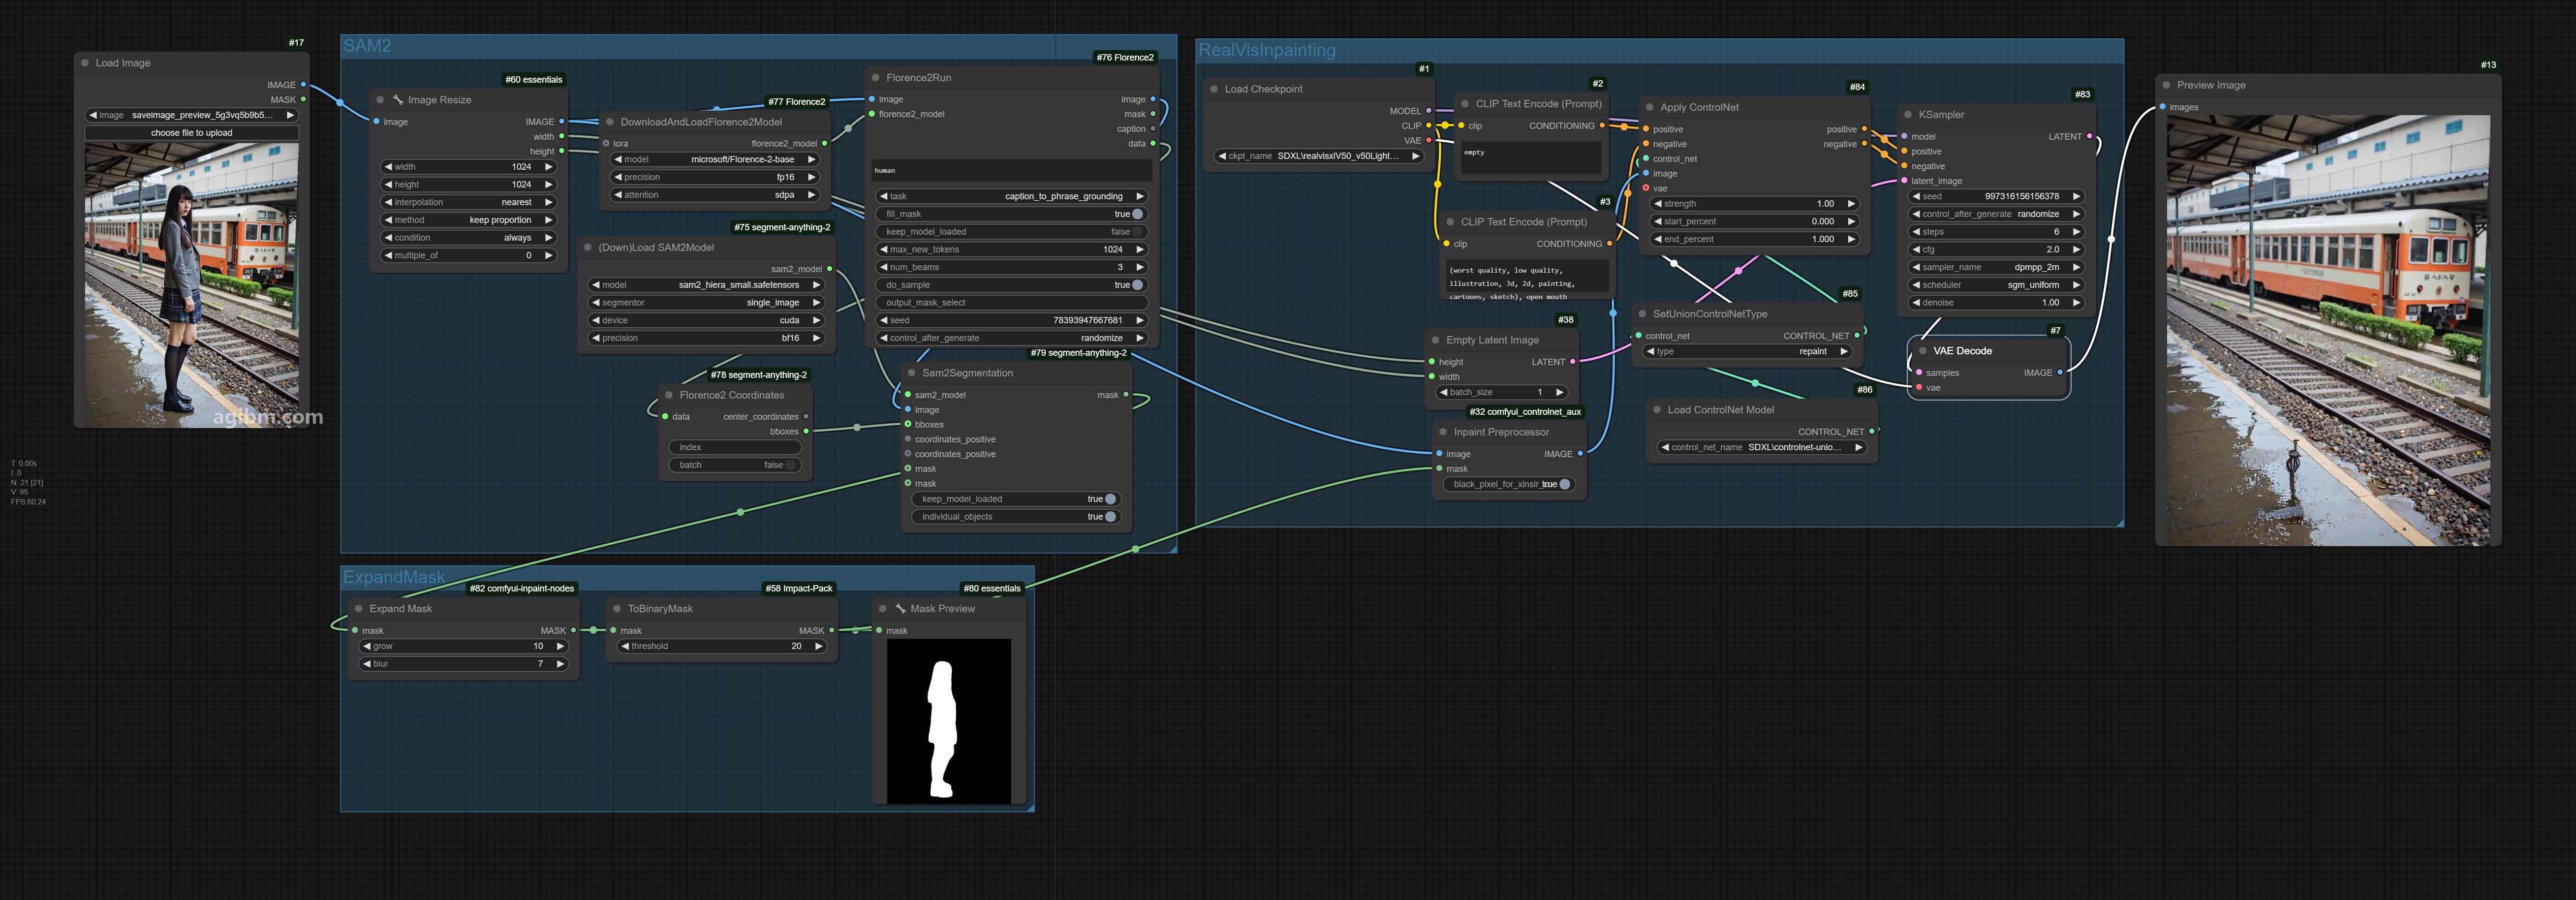
Task: Increase Expand Mask grow value with right arrow
Action: [x=560, y=647]
